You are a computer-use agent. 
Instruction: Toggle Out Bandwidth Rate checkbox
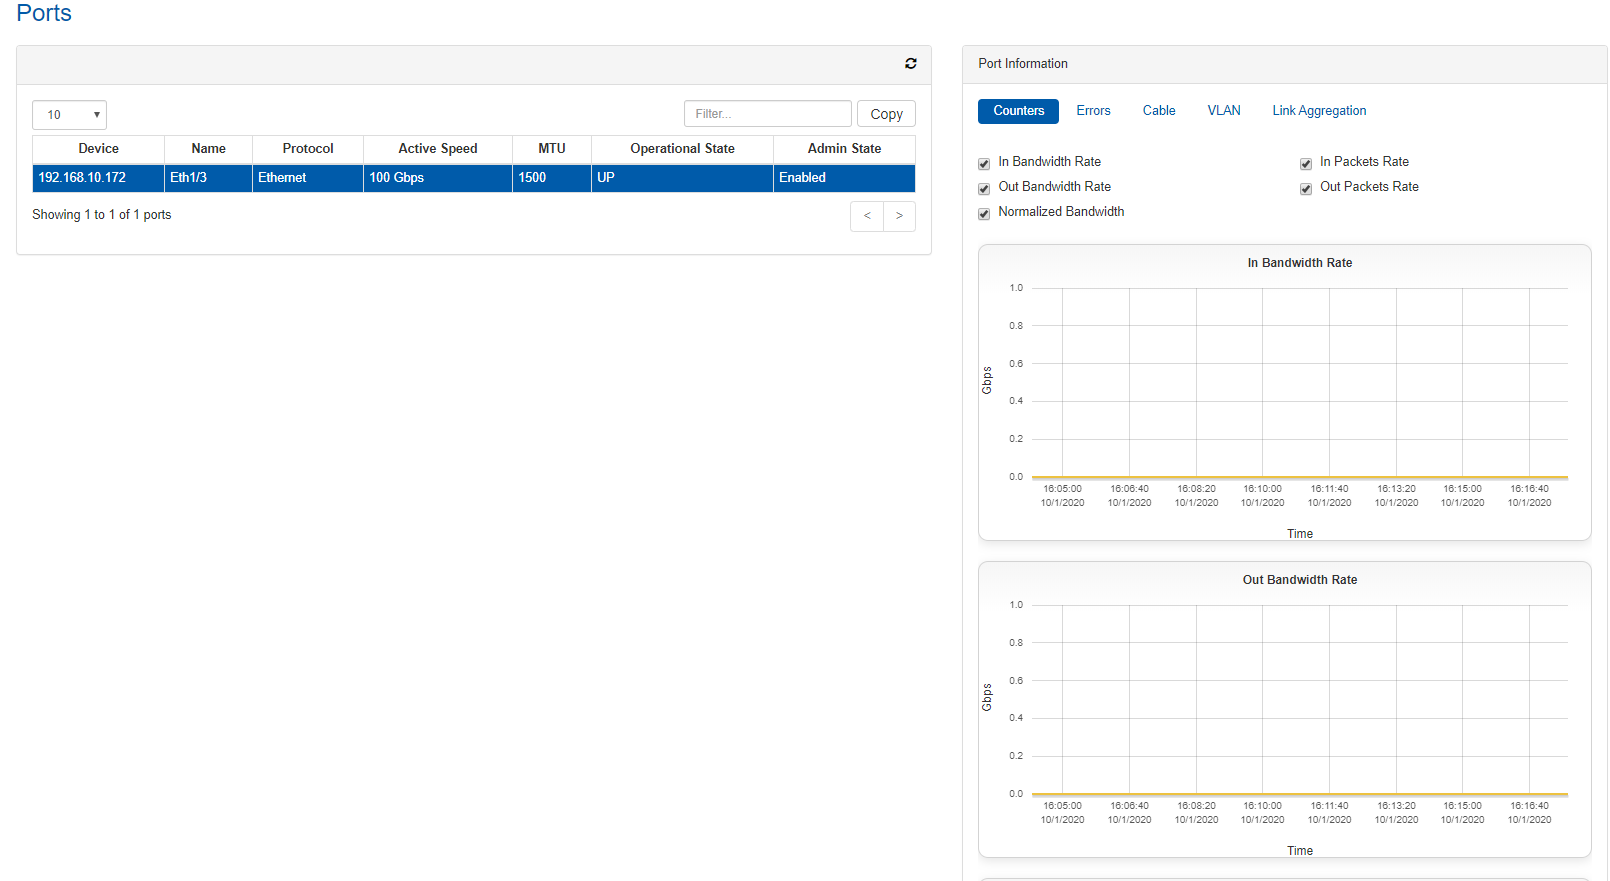(984, 188)
